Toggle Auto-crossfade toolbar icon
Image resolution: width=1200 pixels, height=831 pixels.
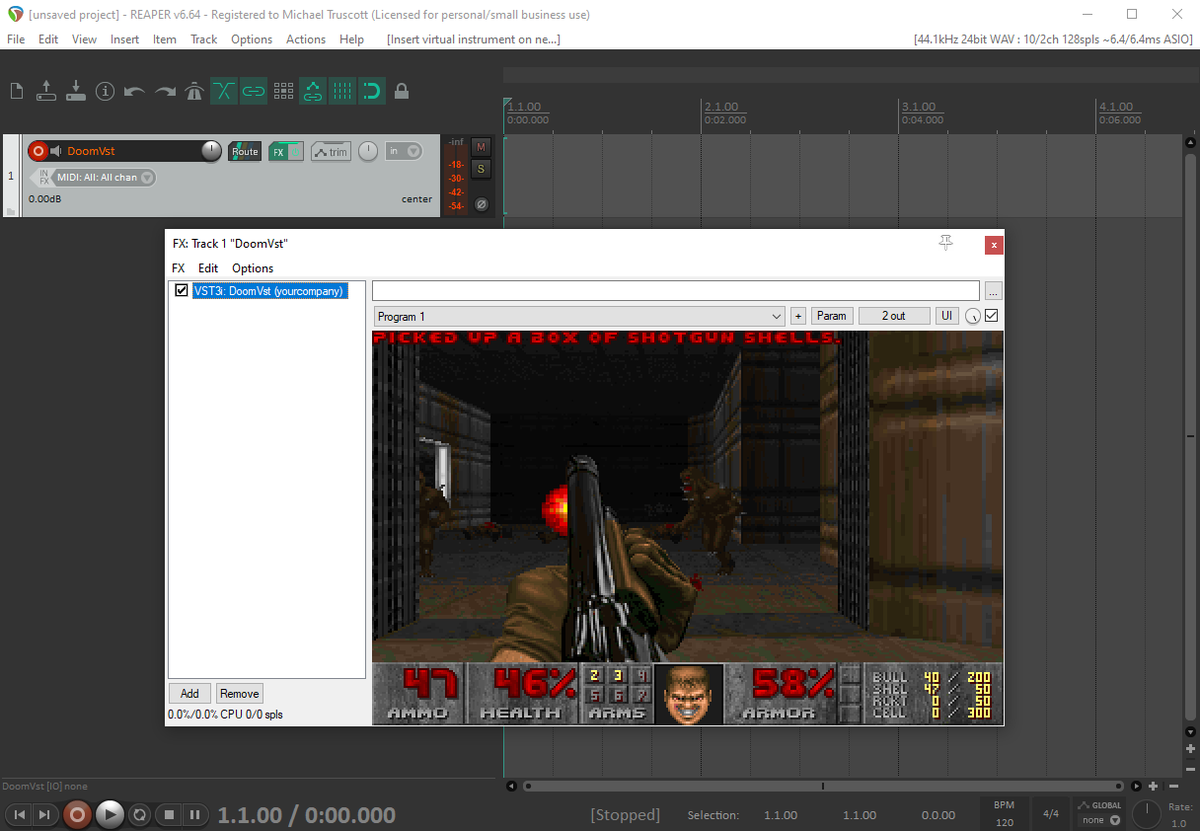224,92
